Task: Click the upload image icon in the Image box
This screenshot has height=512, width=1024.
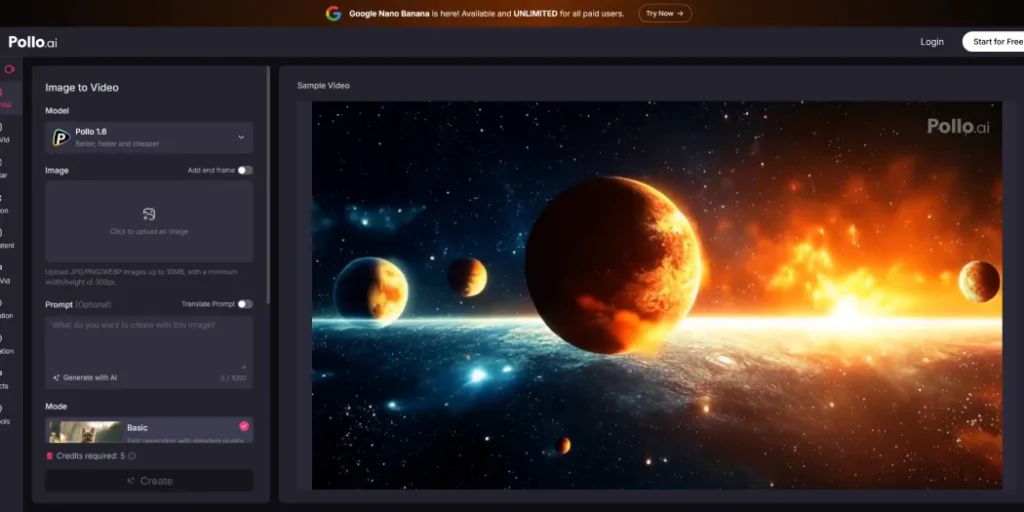Action: (x=149, y=214)
